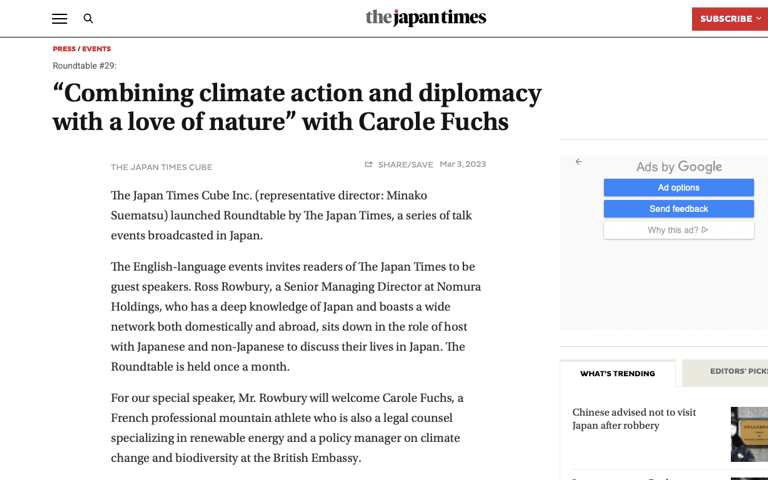Click the search magnifier icon
The image size is (768, 480).
88,19
